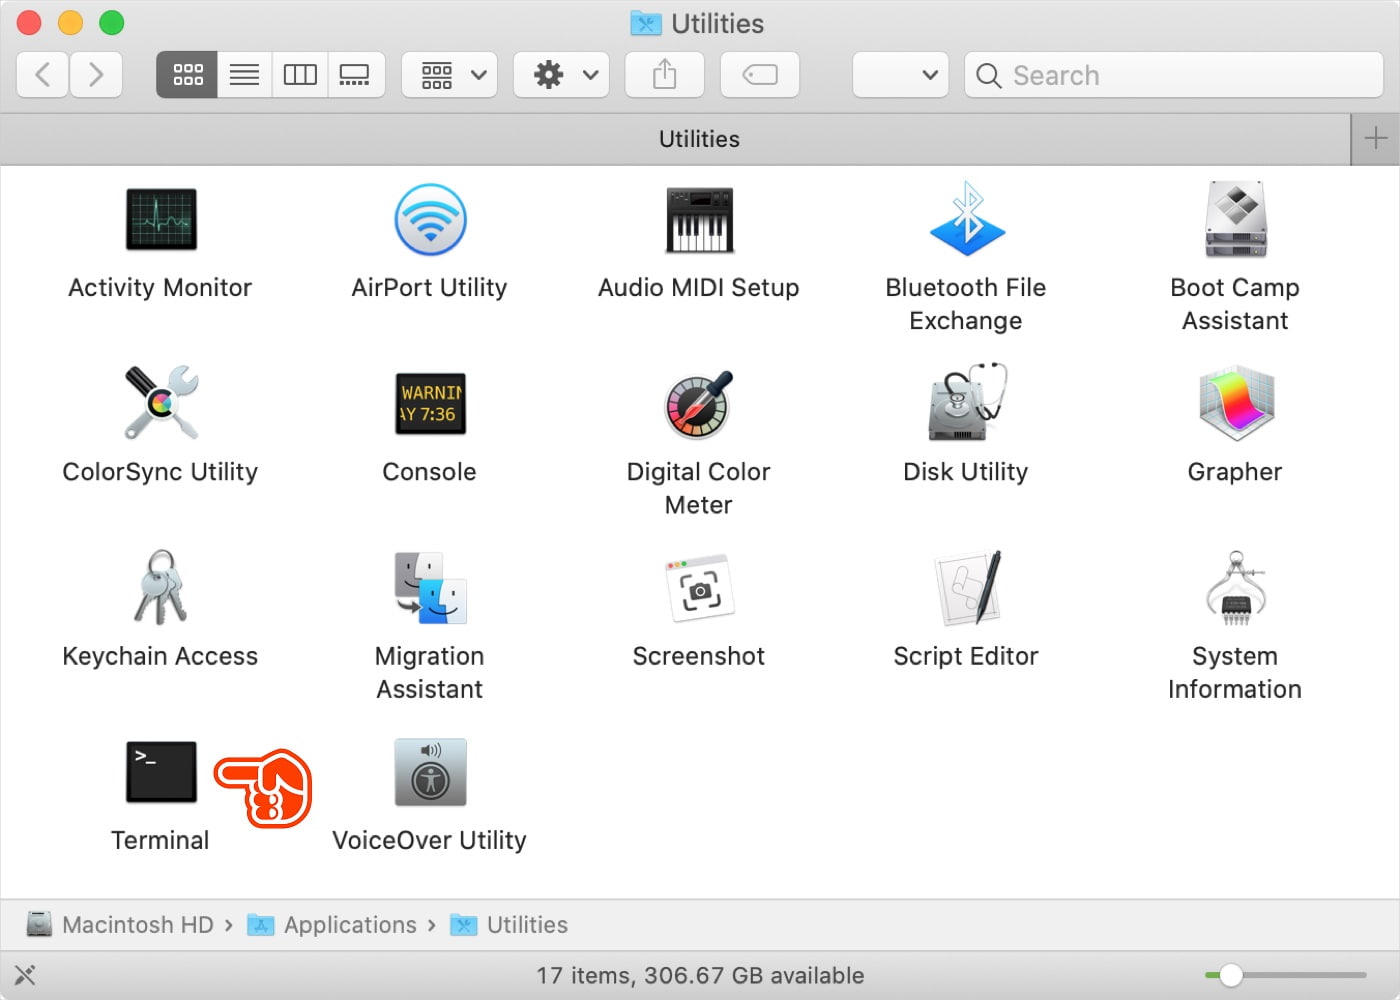Go back with the left arrow button
Screen dimensions: 1400x1000
pos(43,75)
